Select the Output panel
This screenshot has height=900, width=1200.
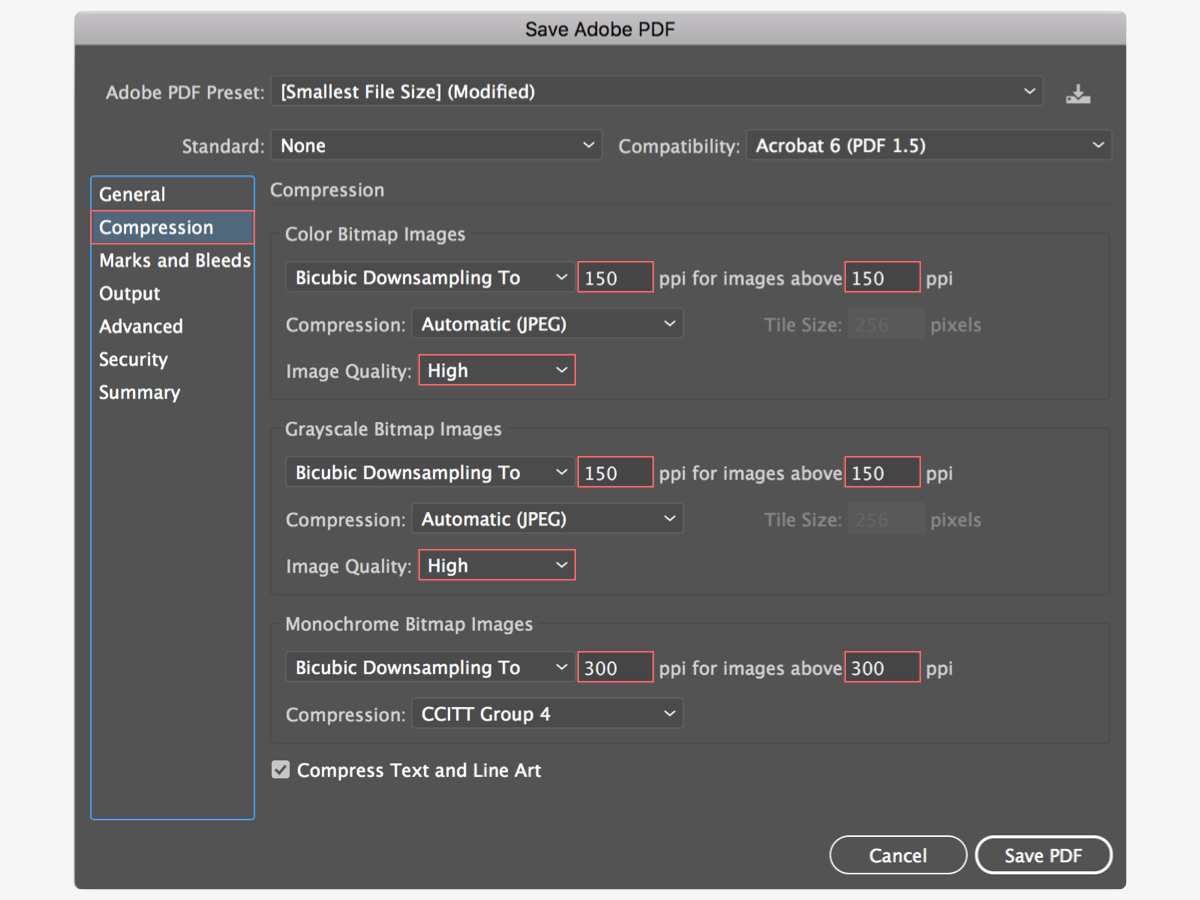128,293
